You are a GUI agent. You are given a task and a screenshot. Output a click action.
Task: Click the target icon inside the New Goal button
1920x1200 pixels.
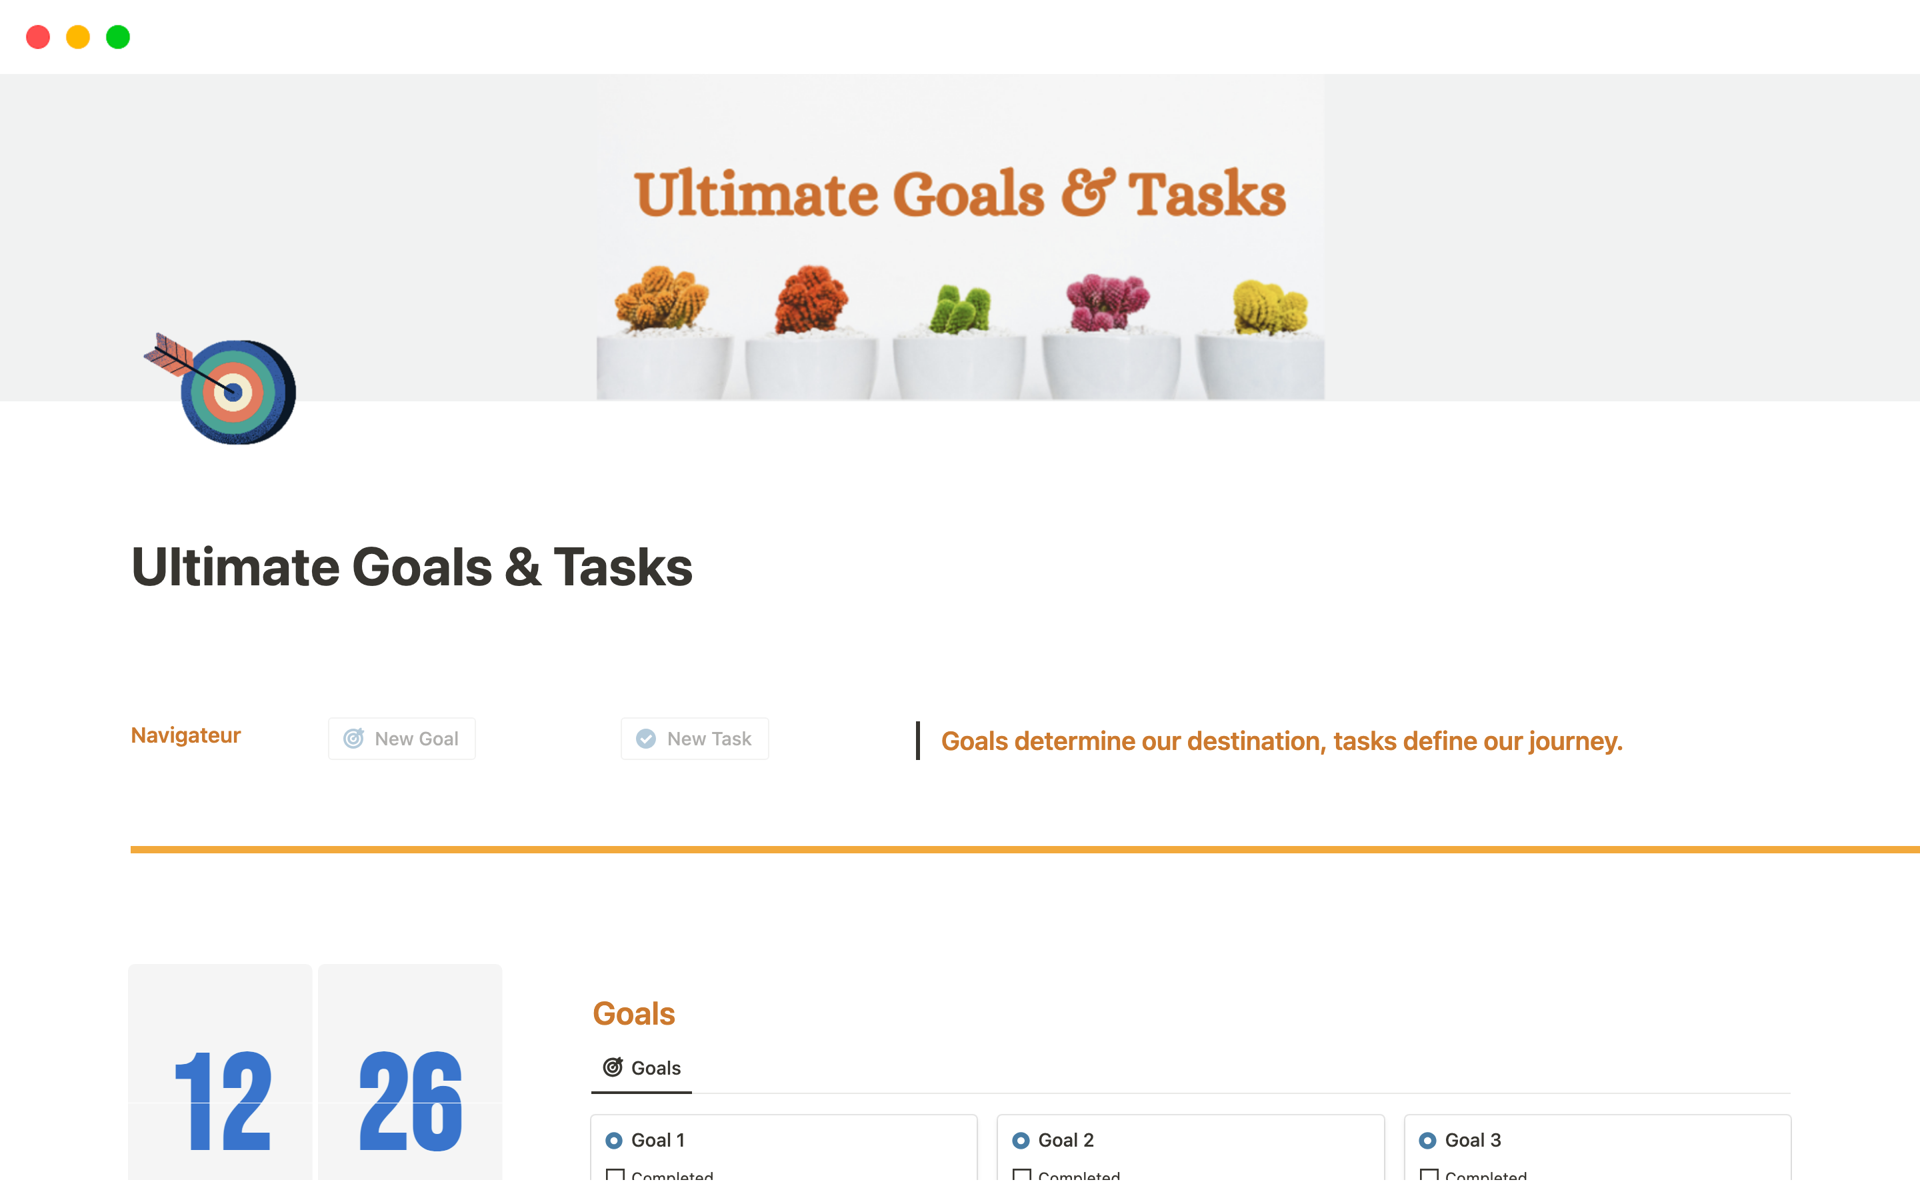[x=354, y=738]
